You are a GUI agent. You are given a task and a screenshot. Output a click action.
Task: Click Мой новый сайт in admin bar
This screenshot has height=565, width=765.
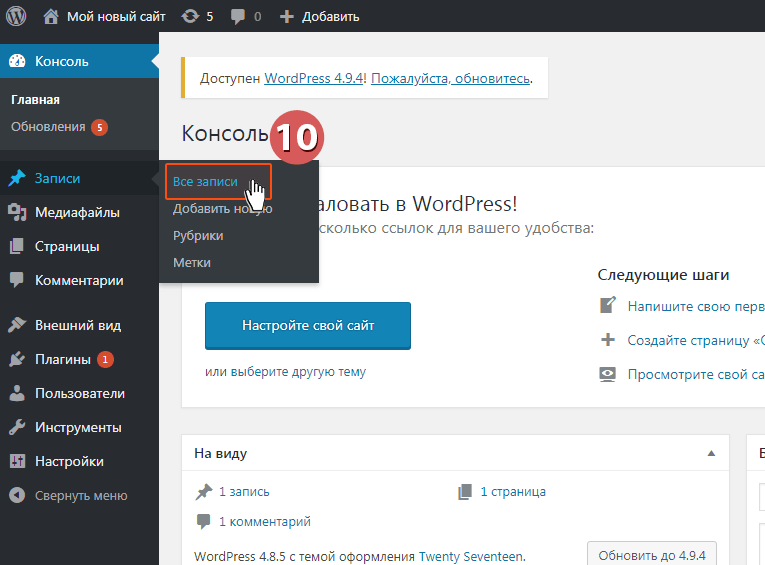click(116, 17)
